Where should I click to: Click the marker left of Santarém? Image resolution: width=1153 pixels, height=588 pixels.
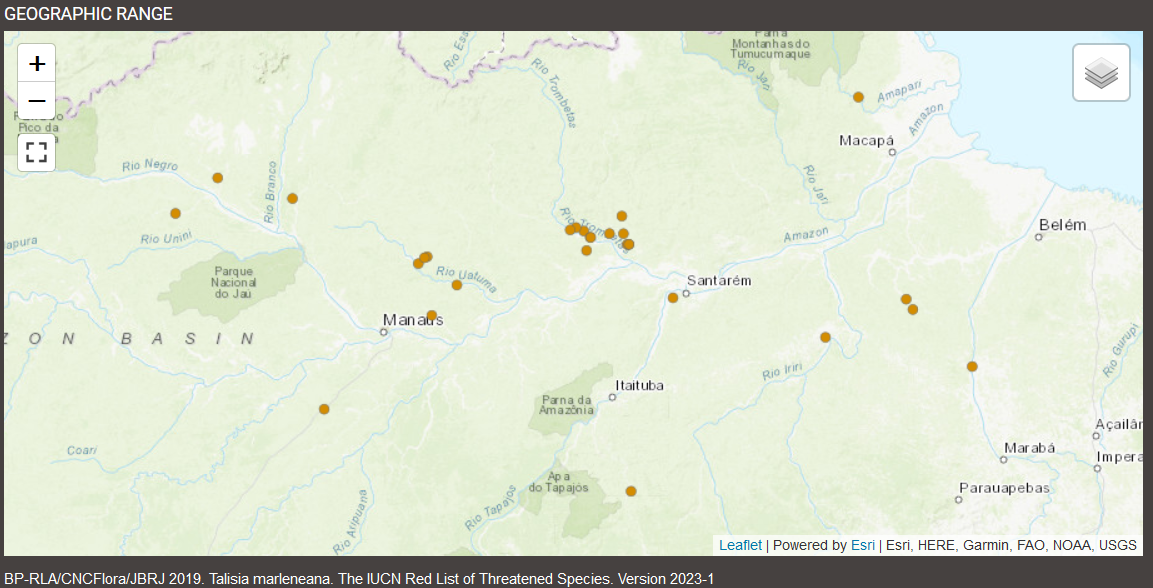pos(673,297)
